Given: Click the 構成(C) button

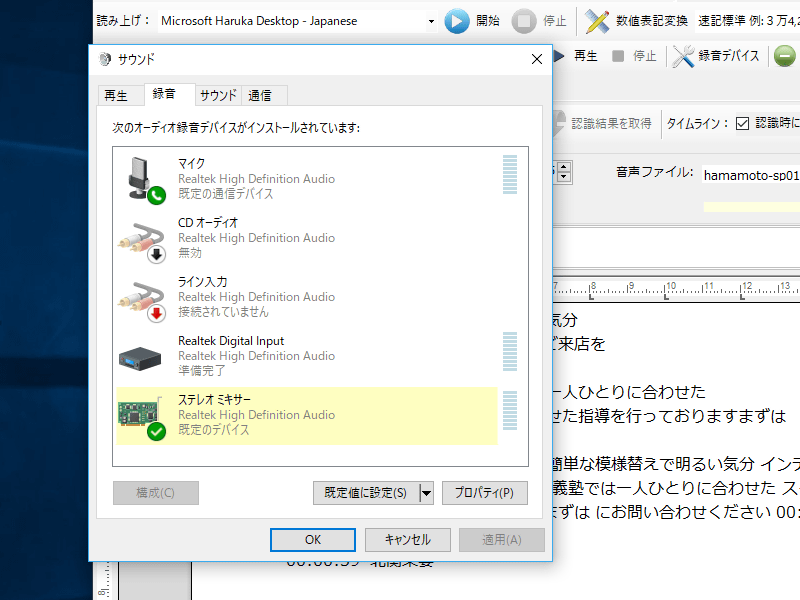Looking at the screenshot, I should point(156,493).
